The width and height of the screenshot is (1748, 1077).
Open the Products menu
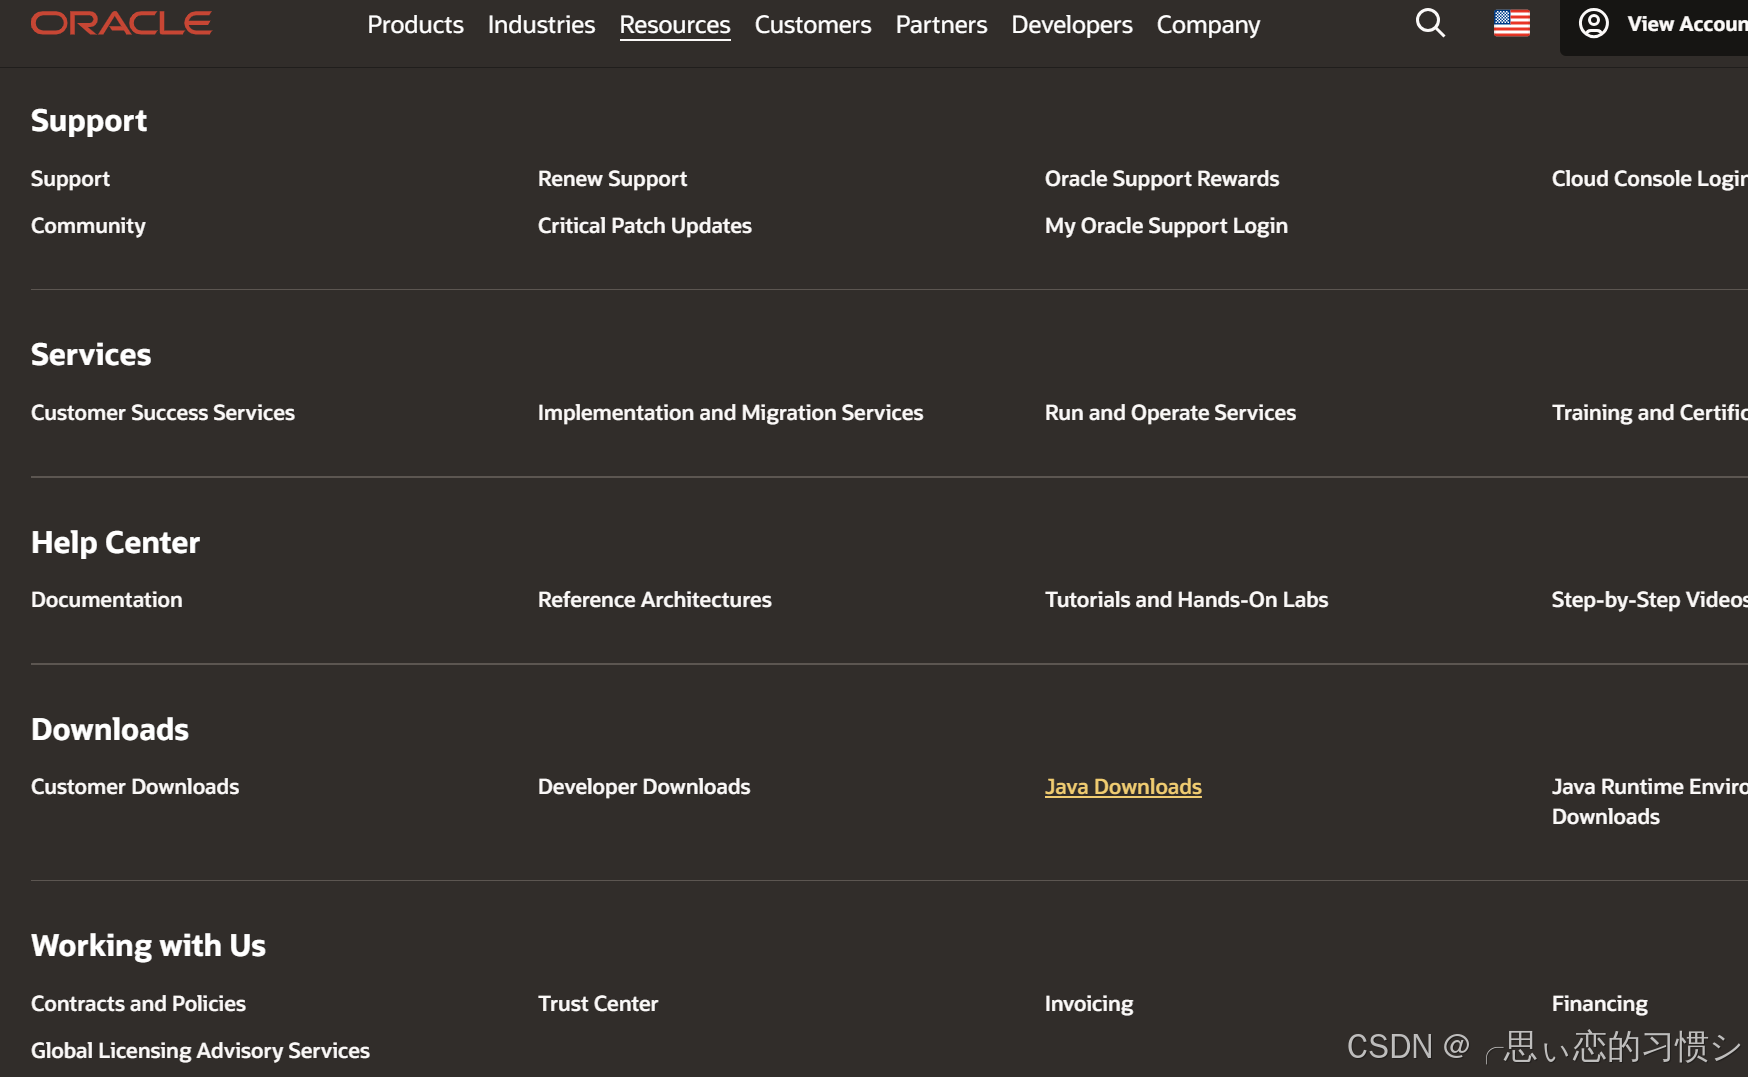(x=415, y=24)
